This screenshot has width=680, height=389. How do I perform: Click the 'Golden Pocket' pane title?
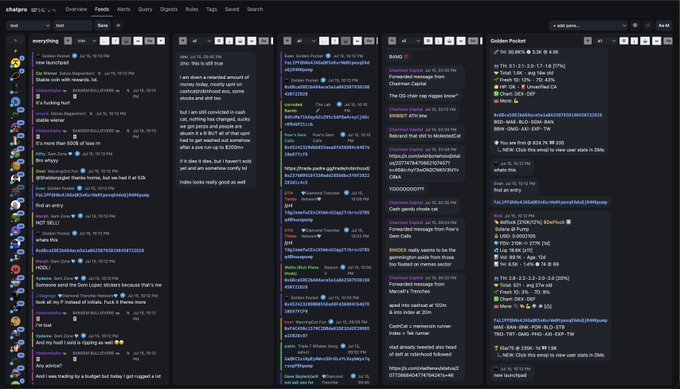508,41
